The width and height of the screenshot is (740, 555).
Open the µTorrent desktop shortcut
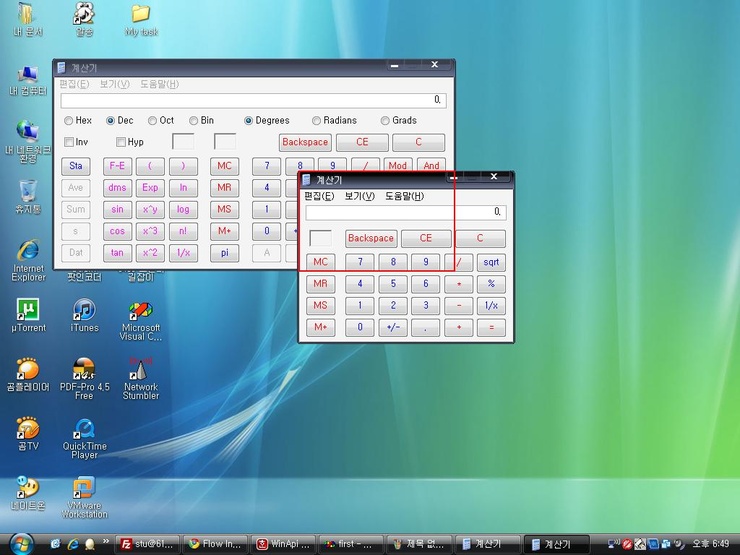pyautogui.click(x=27, y=310)
